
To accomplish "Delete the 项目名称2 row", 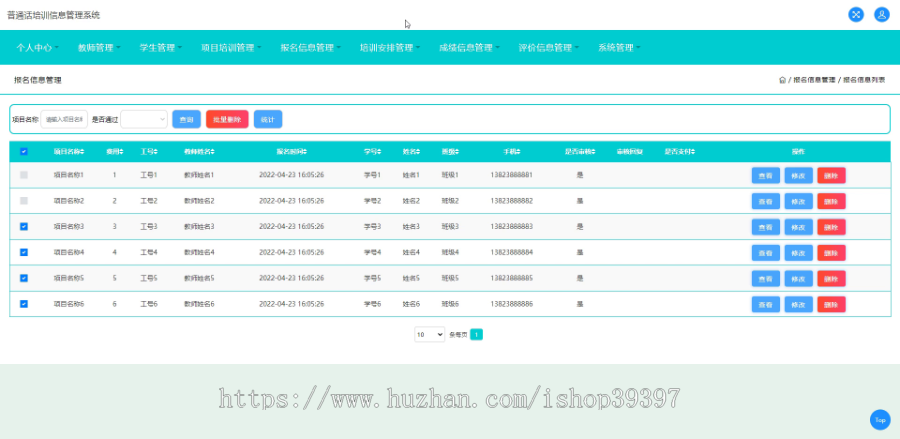I will tap(831, 201).
